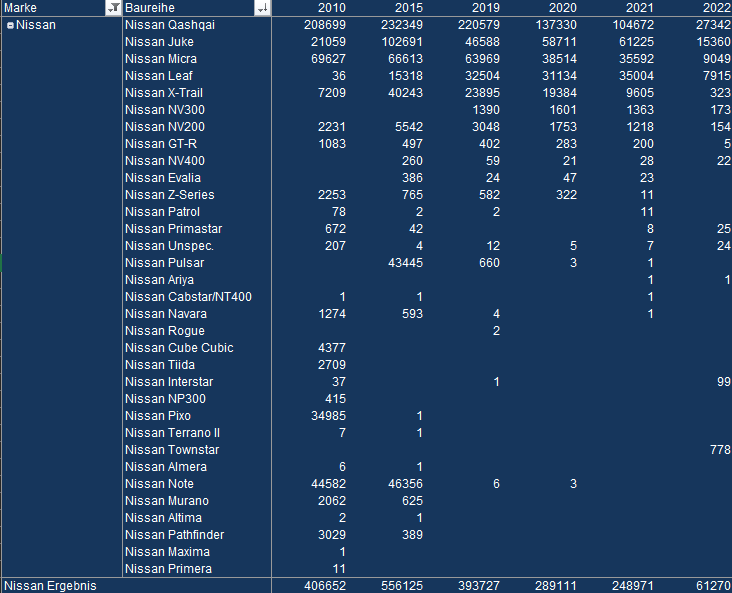
Task: Select the Nissan Pathfinder row label
Action: click(x=175, y=535)
